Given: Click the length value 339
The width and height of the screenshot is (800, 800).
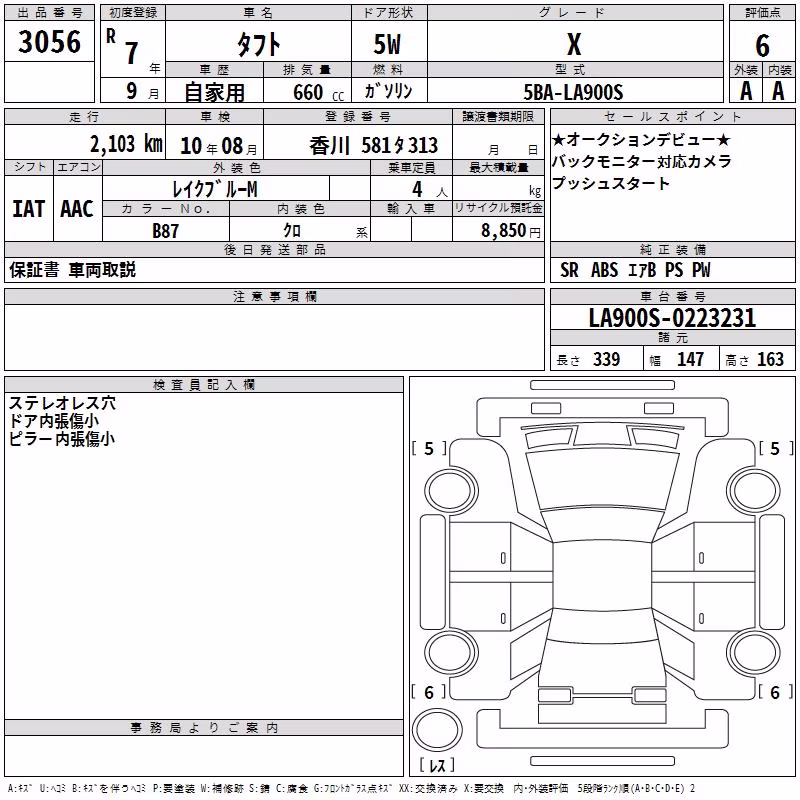Looking at the screenshot, I should click(607, 359).
